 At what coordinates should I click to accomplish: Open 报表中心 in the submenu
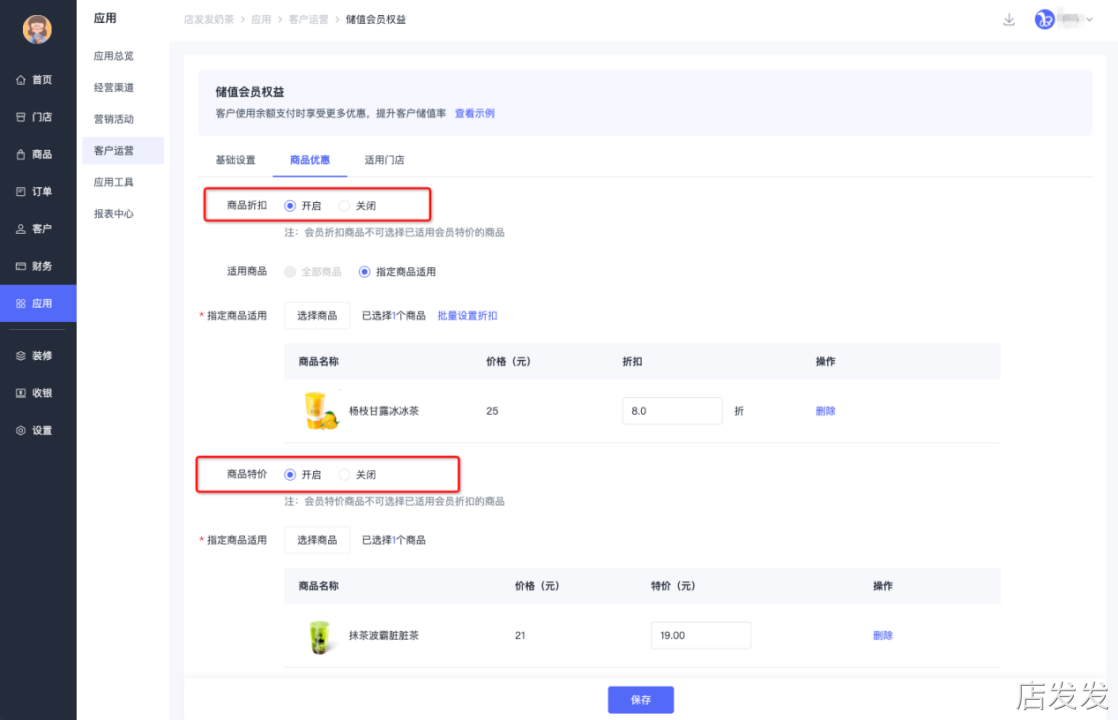click(x=114, y=214)
